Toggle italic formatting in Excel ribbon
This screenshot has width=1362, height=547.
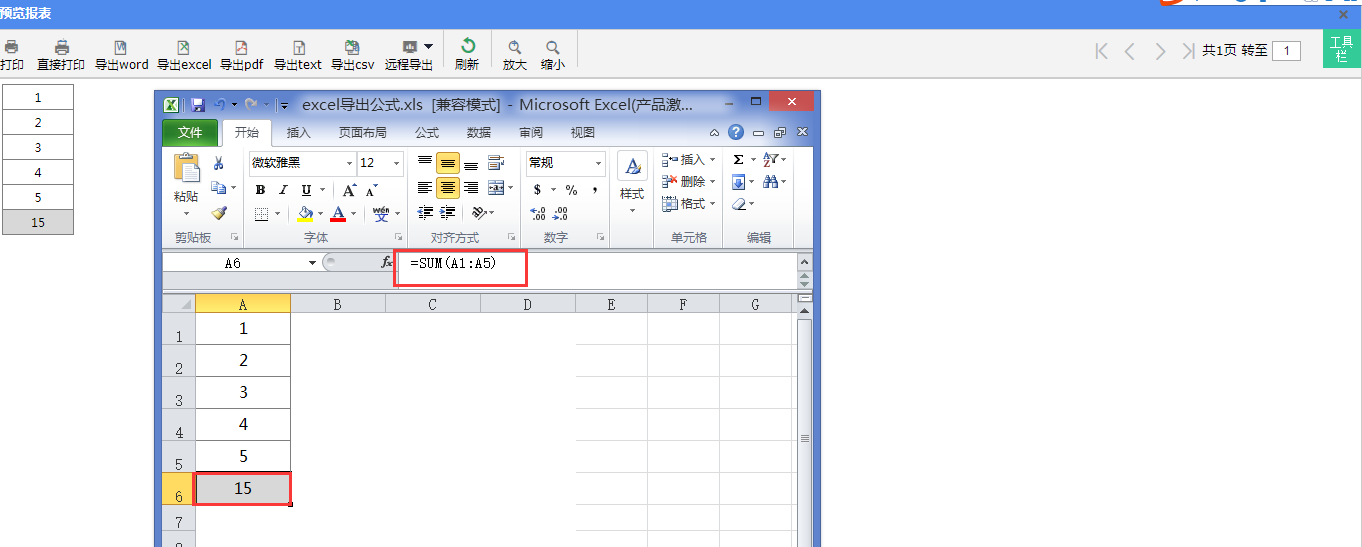[x=283, y=190]
